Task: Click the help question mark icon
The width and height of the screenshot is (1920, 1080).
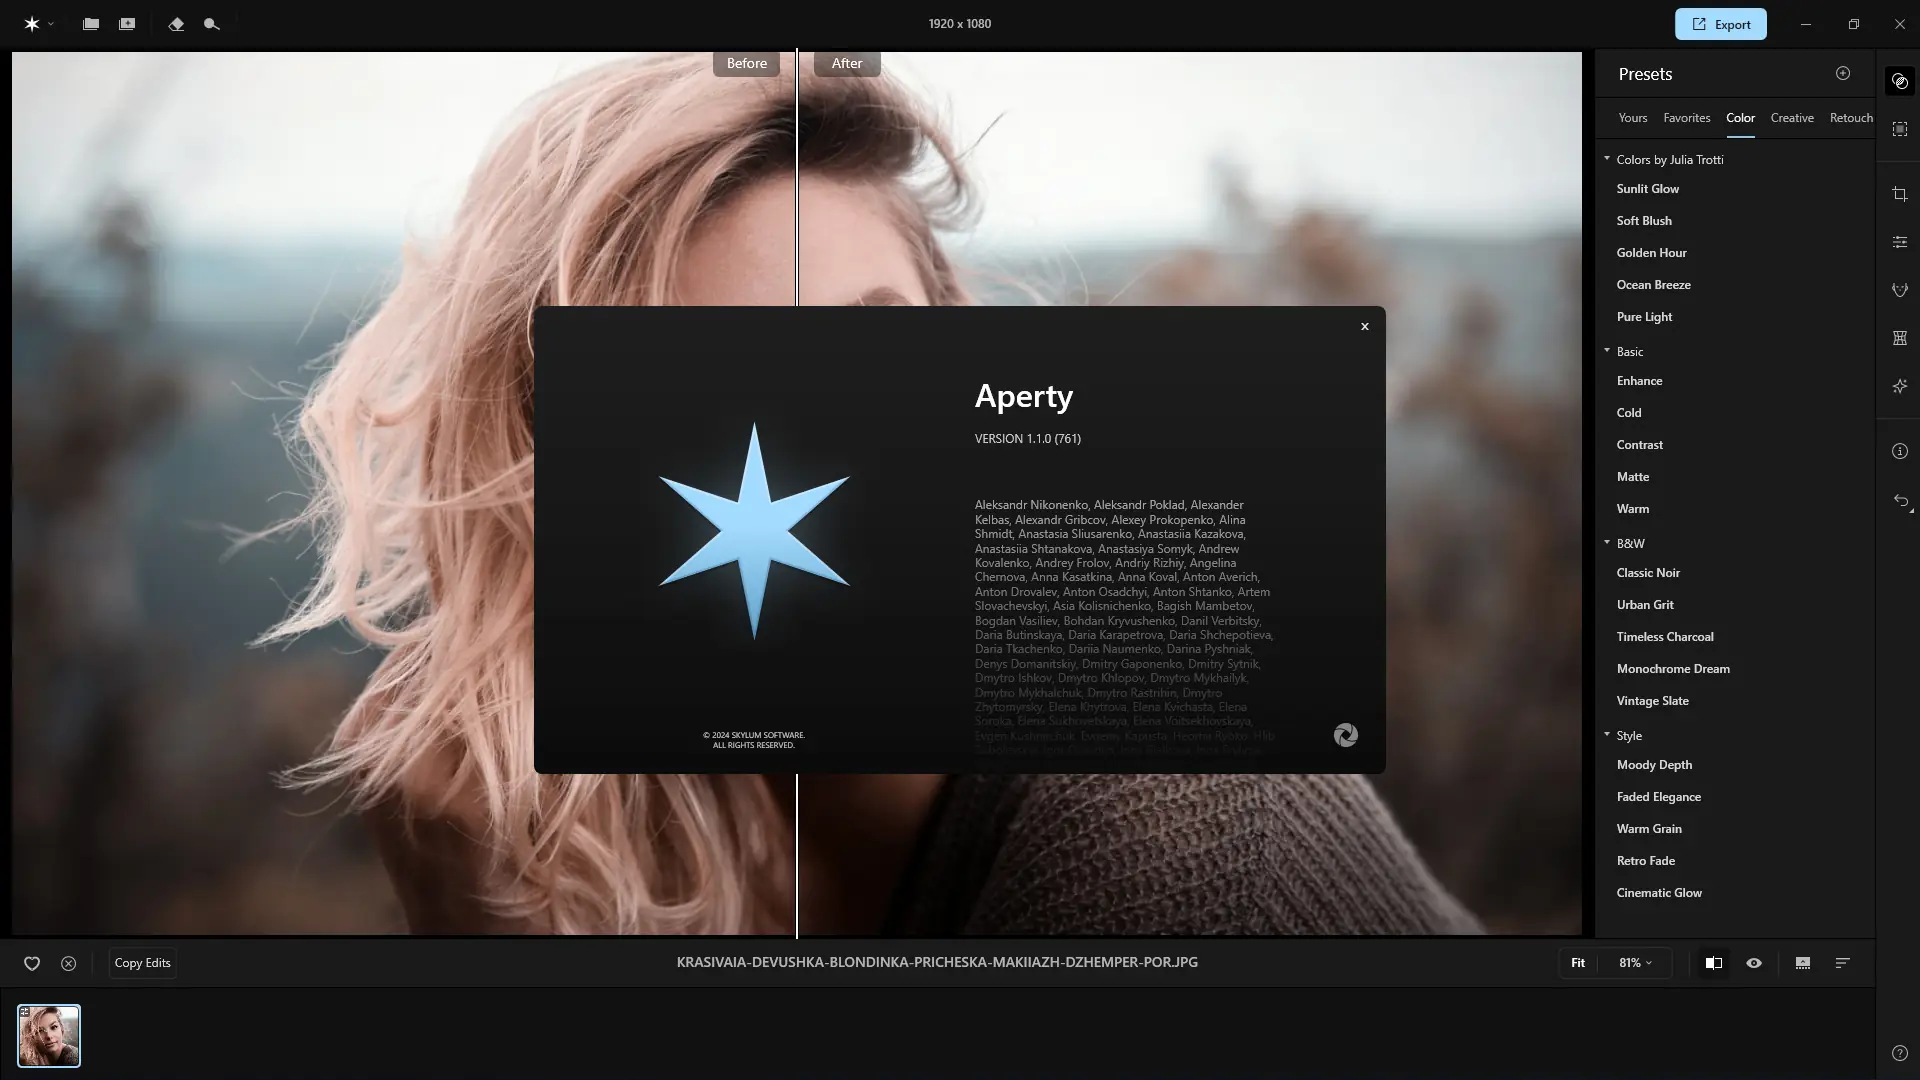Action: (x=1900, y=1053)
